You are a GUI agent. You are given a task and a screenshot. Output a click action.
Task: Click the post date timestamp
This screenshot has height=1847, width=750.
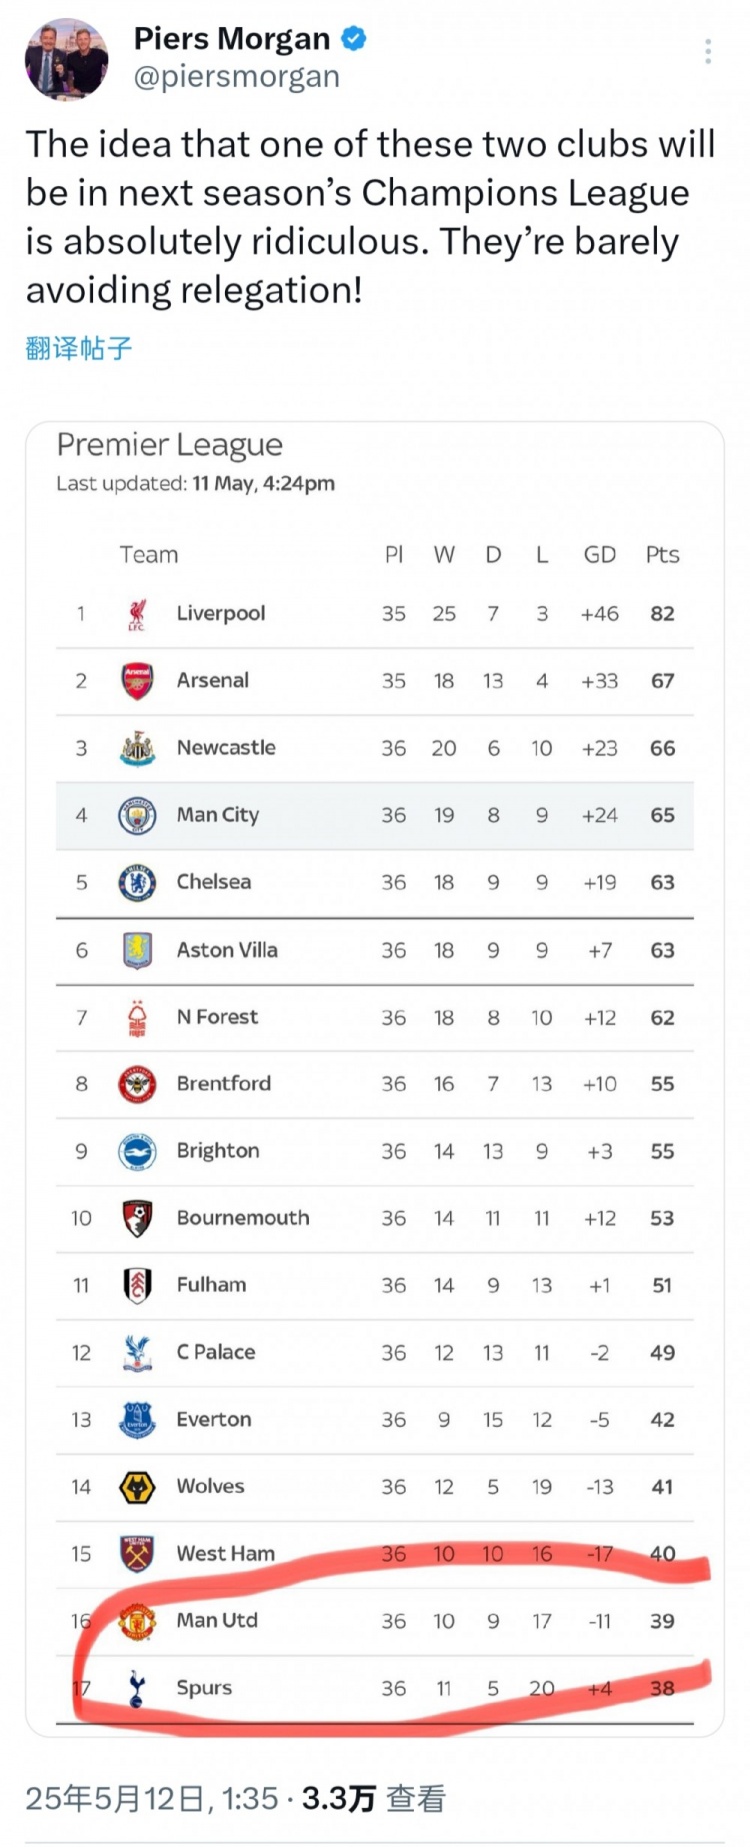click(152, 1798)
